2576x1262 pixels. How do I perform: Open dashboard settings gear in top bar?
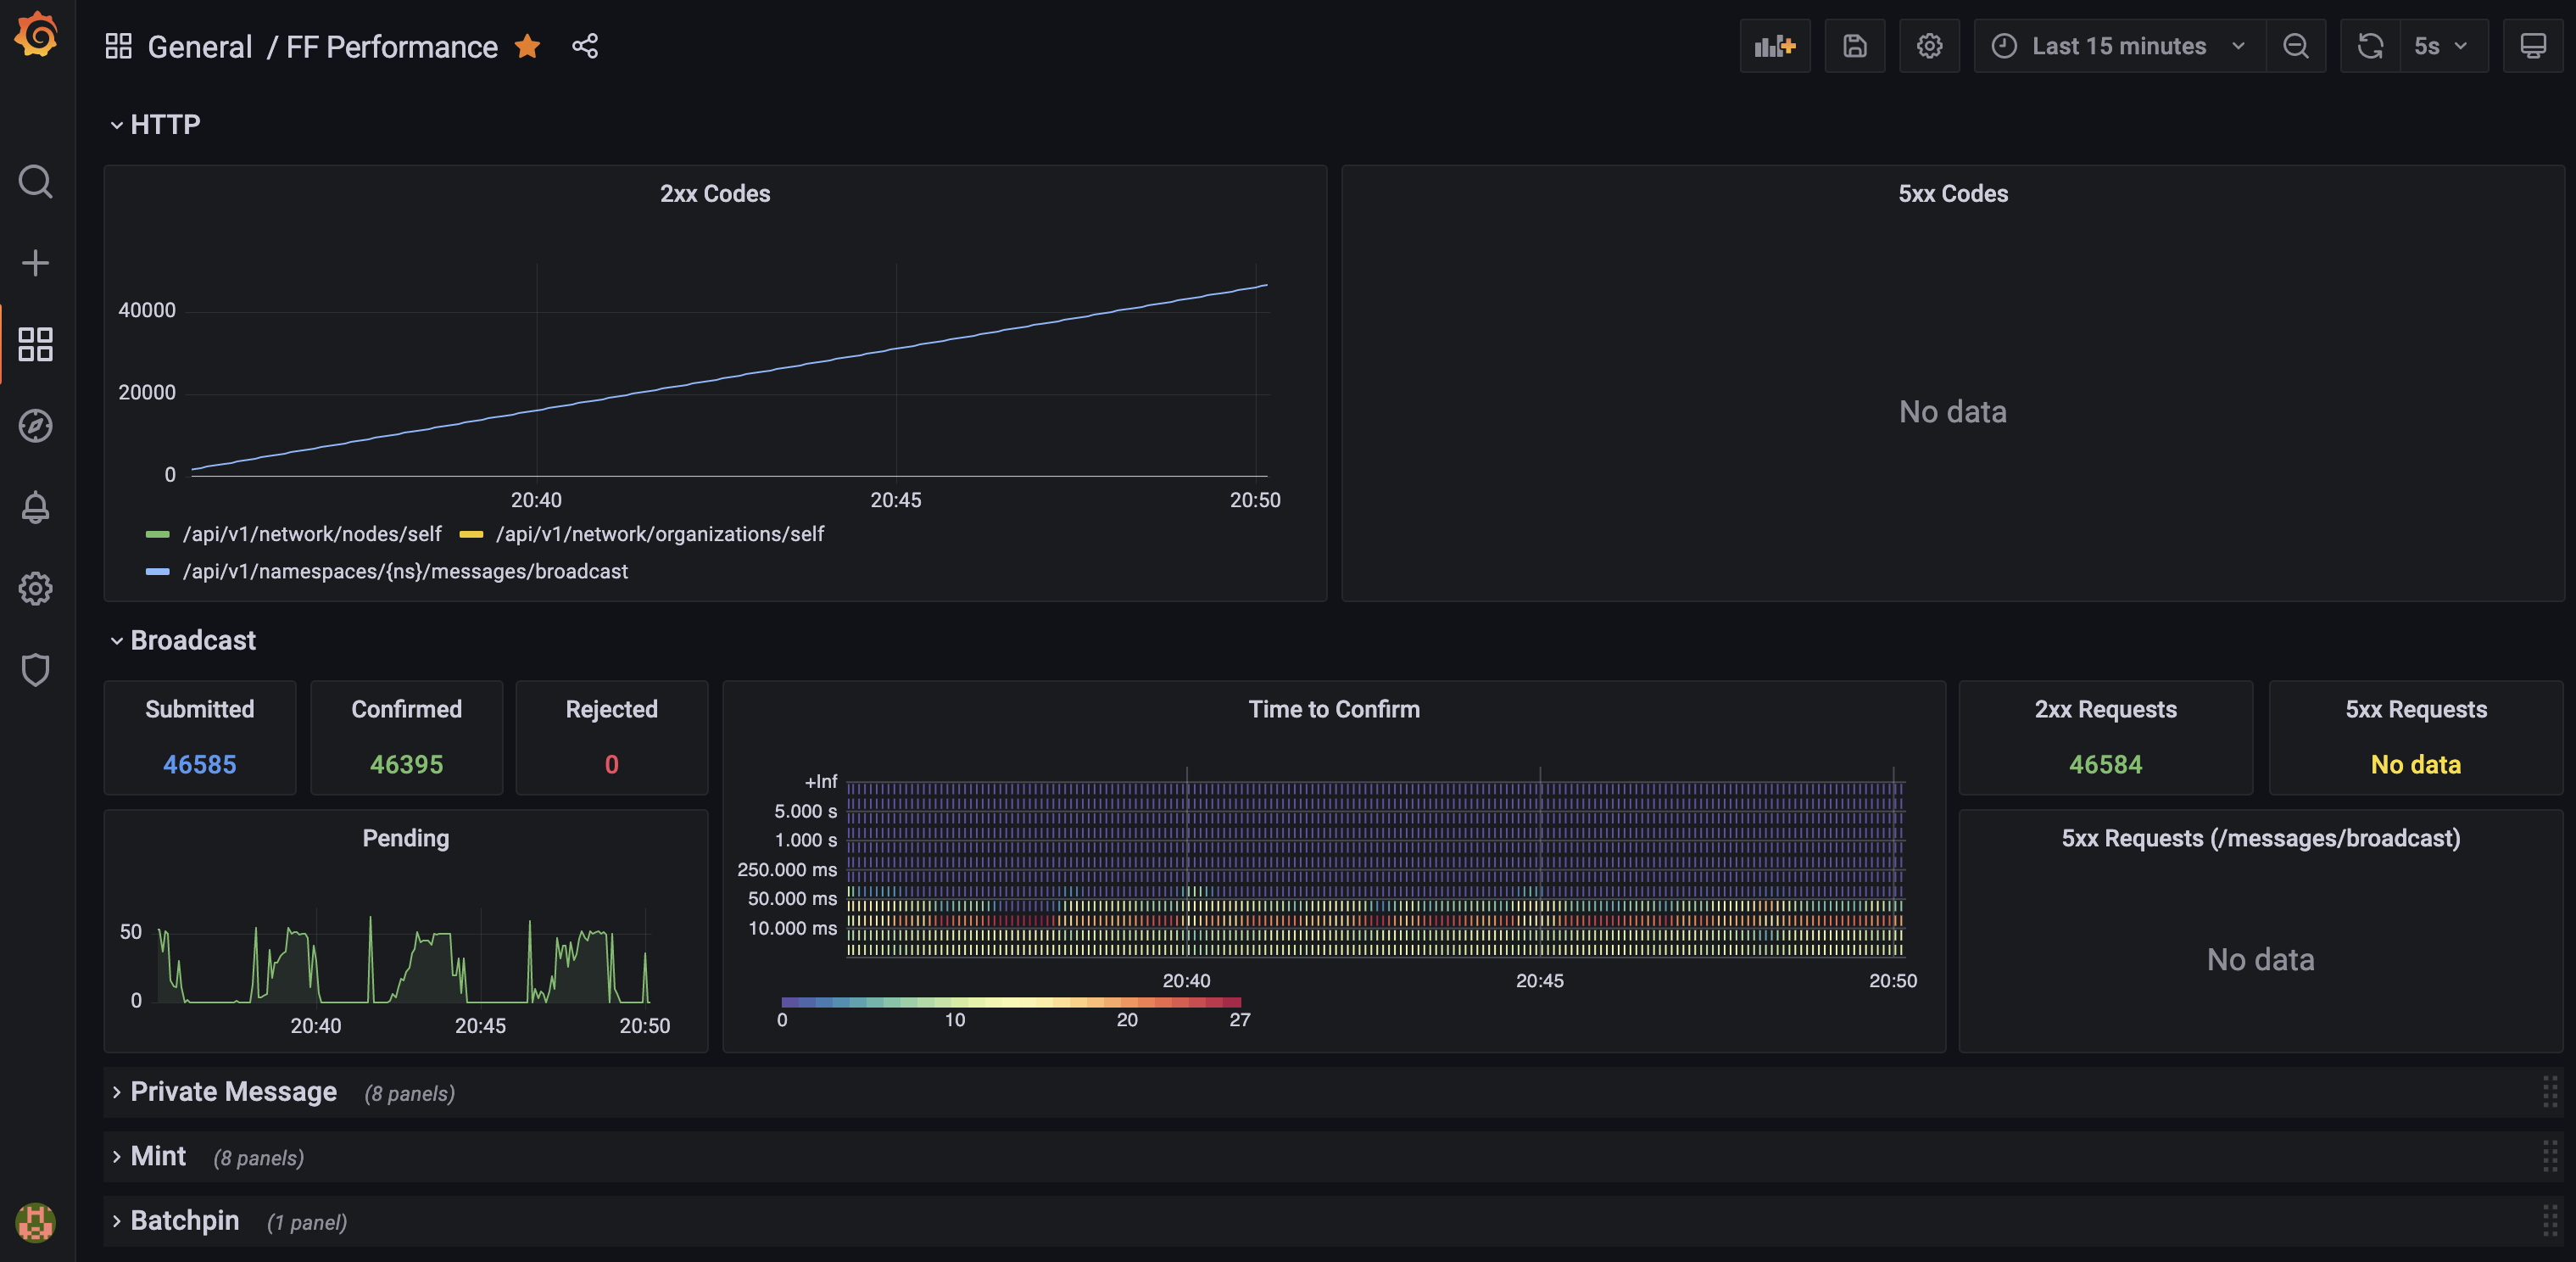[x=1930, y=46]
